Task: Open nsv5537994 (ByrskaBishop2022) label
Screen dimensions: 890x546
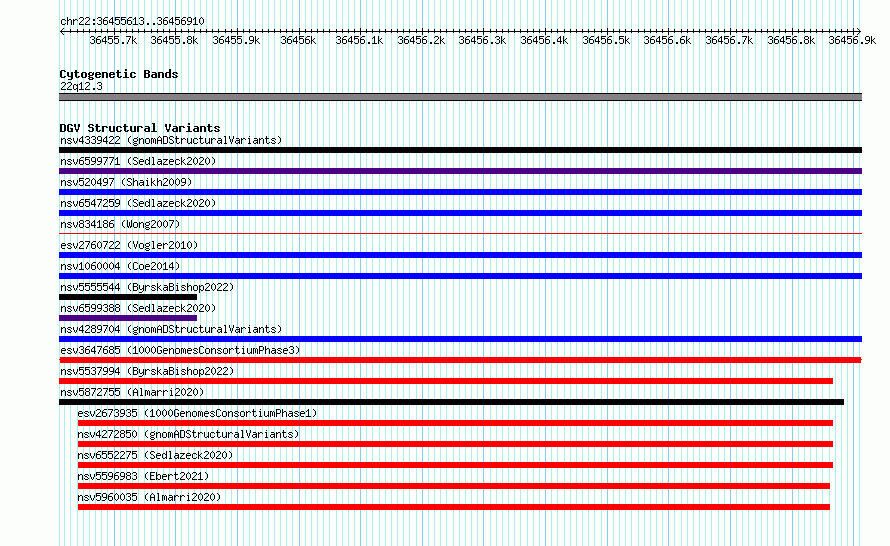Action: (x=147, y=371)
